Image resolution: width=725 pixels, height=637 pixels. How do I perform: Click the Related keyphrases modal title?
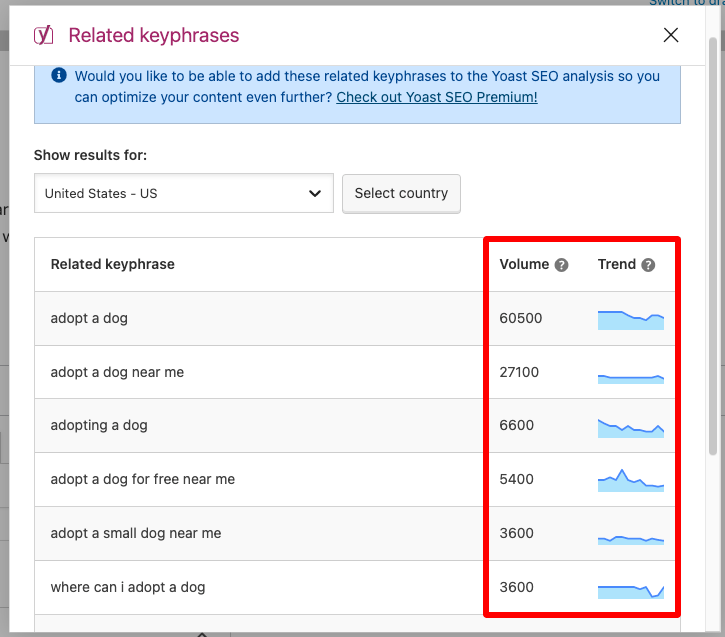tap(154, 35)
